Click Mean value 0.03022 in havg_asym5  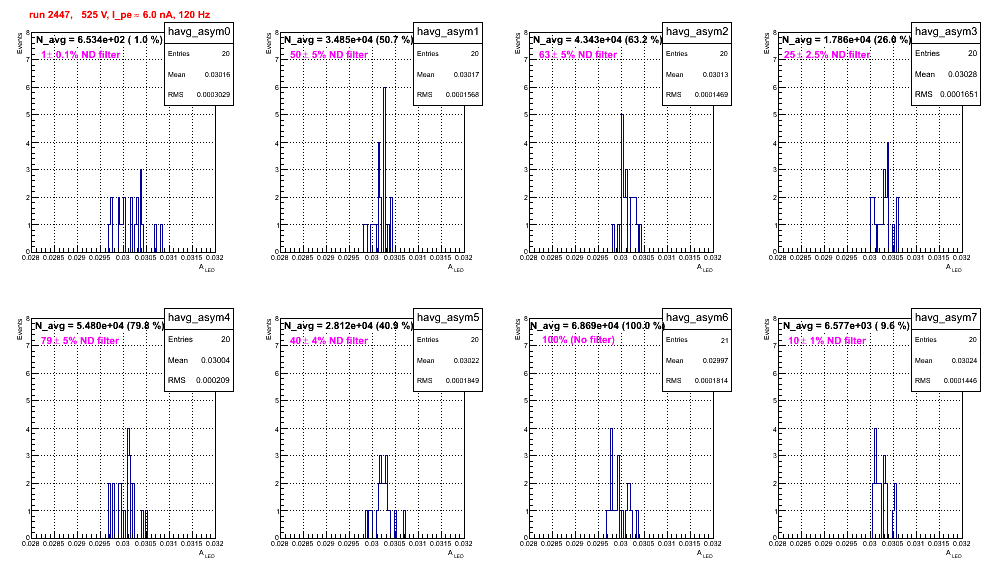coord(466,360)
